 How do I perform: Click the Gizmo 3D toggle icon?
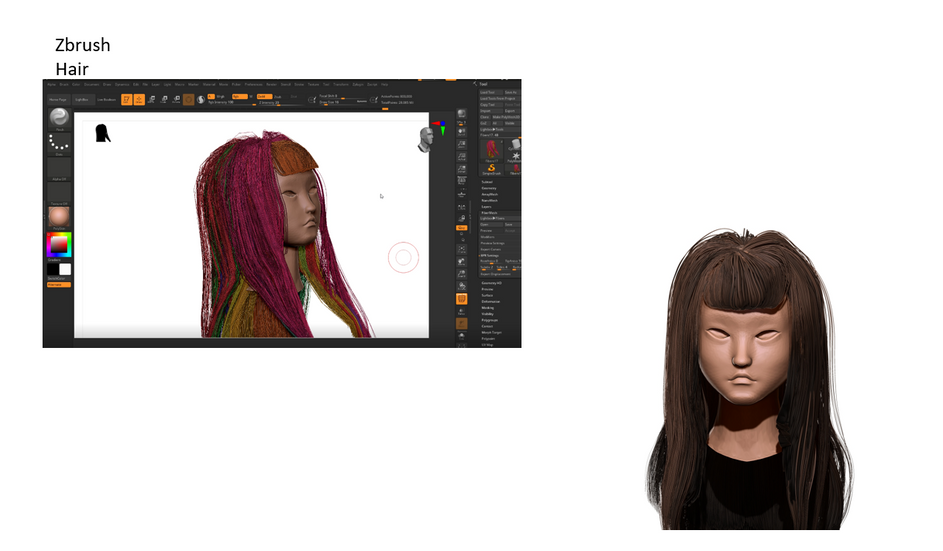pyautogui.click(x=188, y=100)
